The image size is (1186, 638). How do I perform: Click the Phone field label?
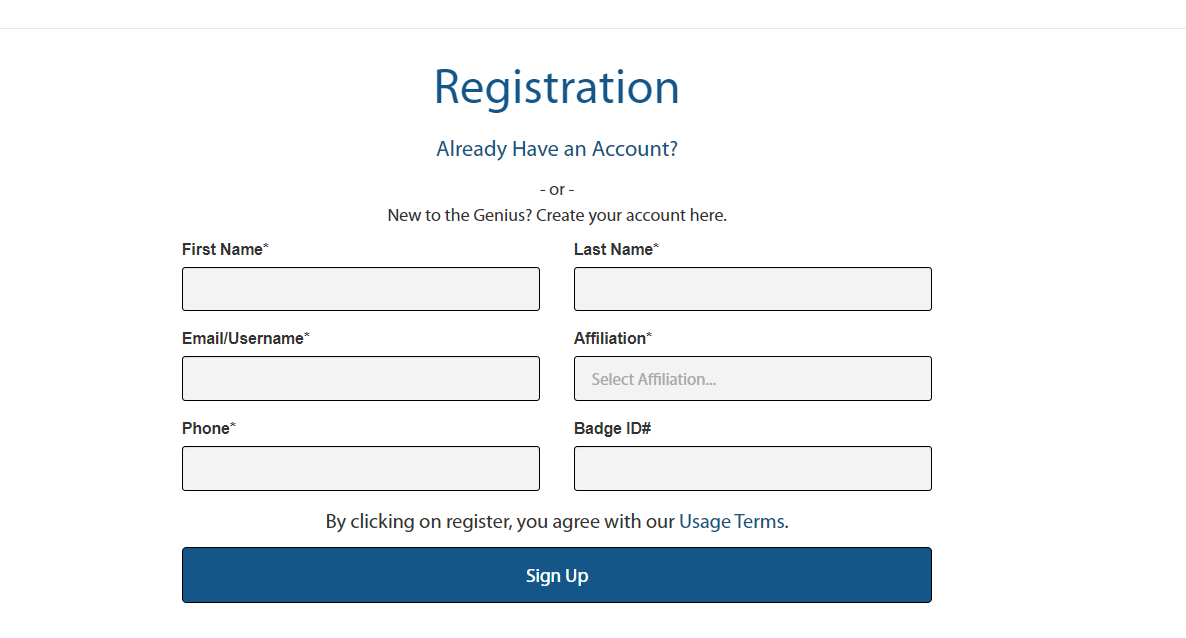click(x=206, y=428)
